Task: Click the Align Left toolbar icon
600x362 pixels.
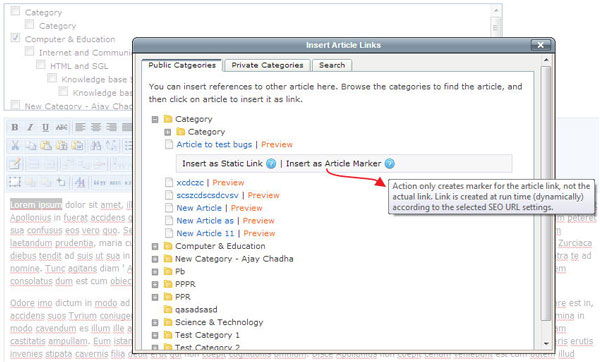Action: [x=80, y=127]
